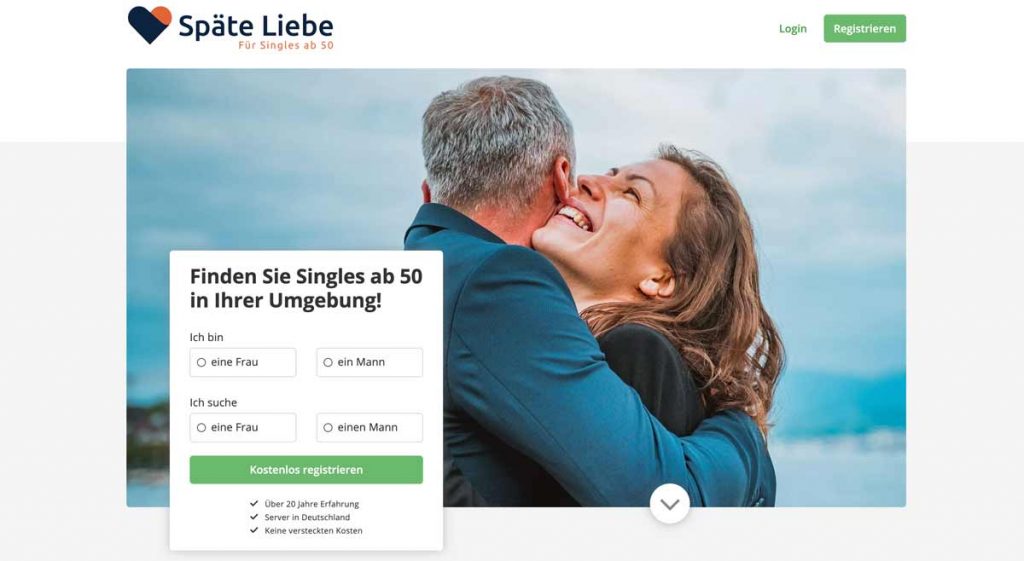1024x561 pixels.
Task: Click the Registrieren button in the header
Action: (x=865, y=29)
